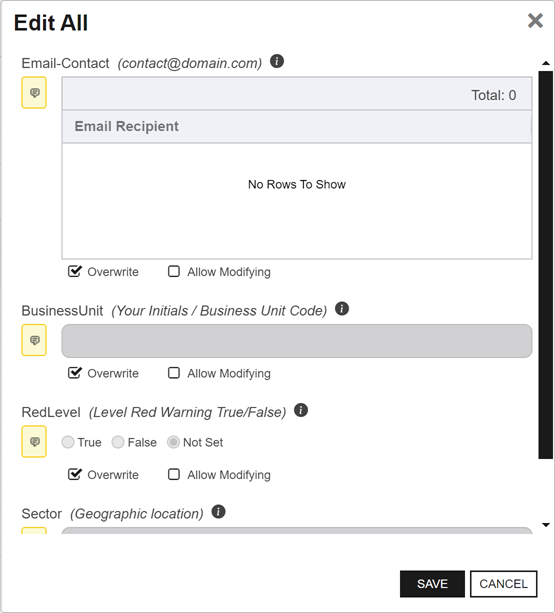Open the RedLevel yellow comment icon
This screenshot has height=613, width=555.
tap(34, 441)
